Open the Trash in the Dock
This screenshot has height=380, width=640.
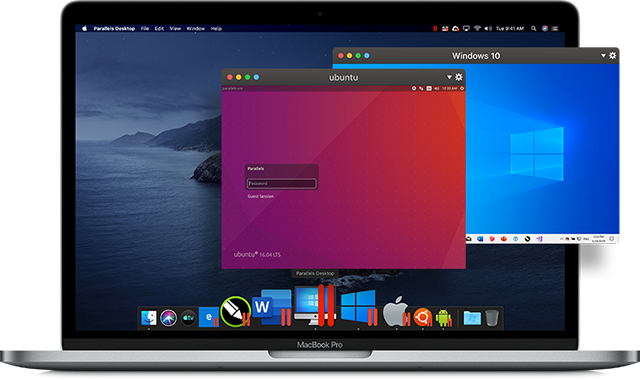[x=492, y=318]
